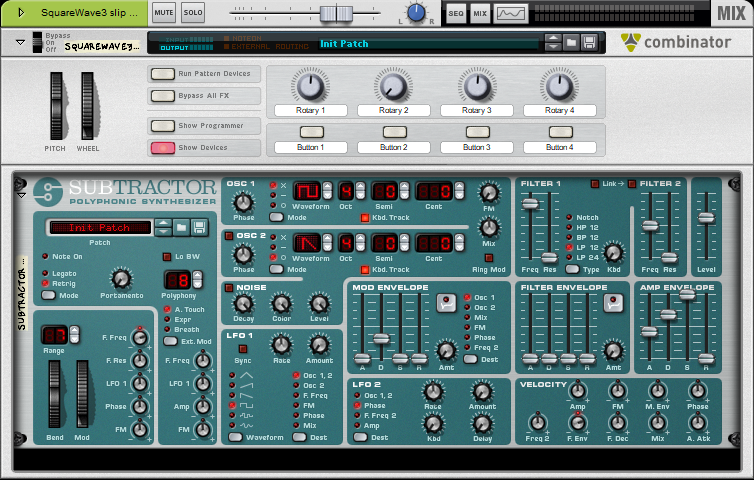Turn the Rotary 1 knob
Image resolution: width=754 pixels, height=480 pixels.
tap(310, 87)
